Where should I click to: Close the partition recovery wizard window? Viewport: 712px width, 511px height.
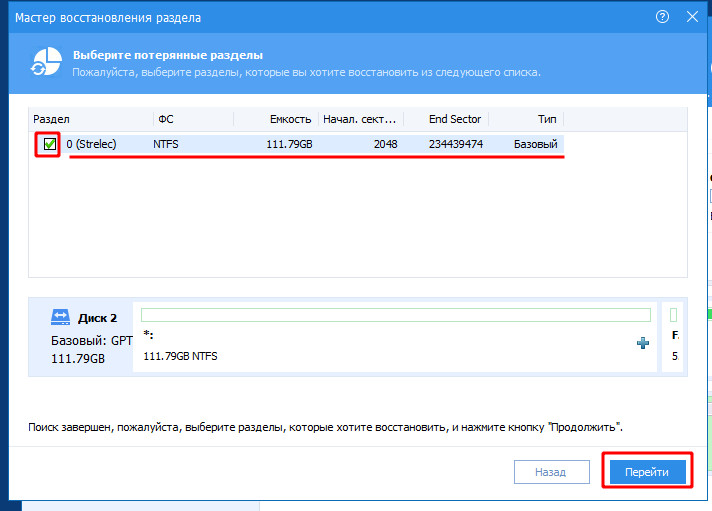692,17
